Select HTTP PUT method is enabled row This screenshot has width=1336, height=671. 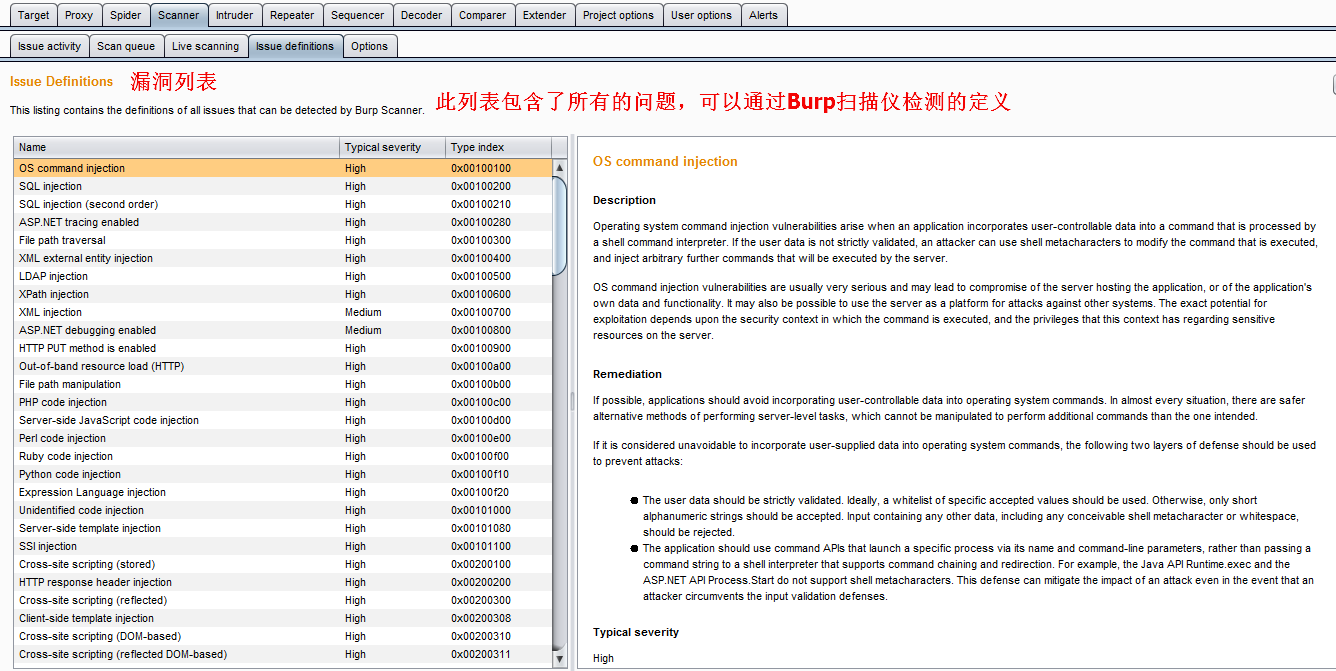pyautogui.click(x=283, y=348)
